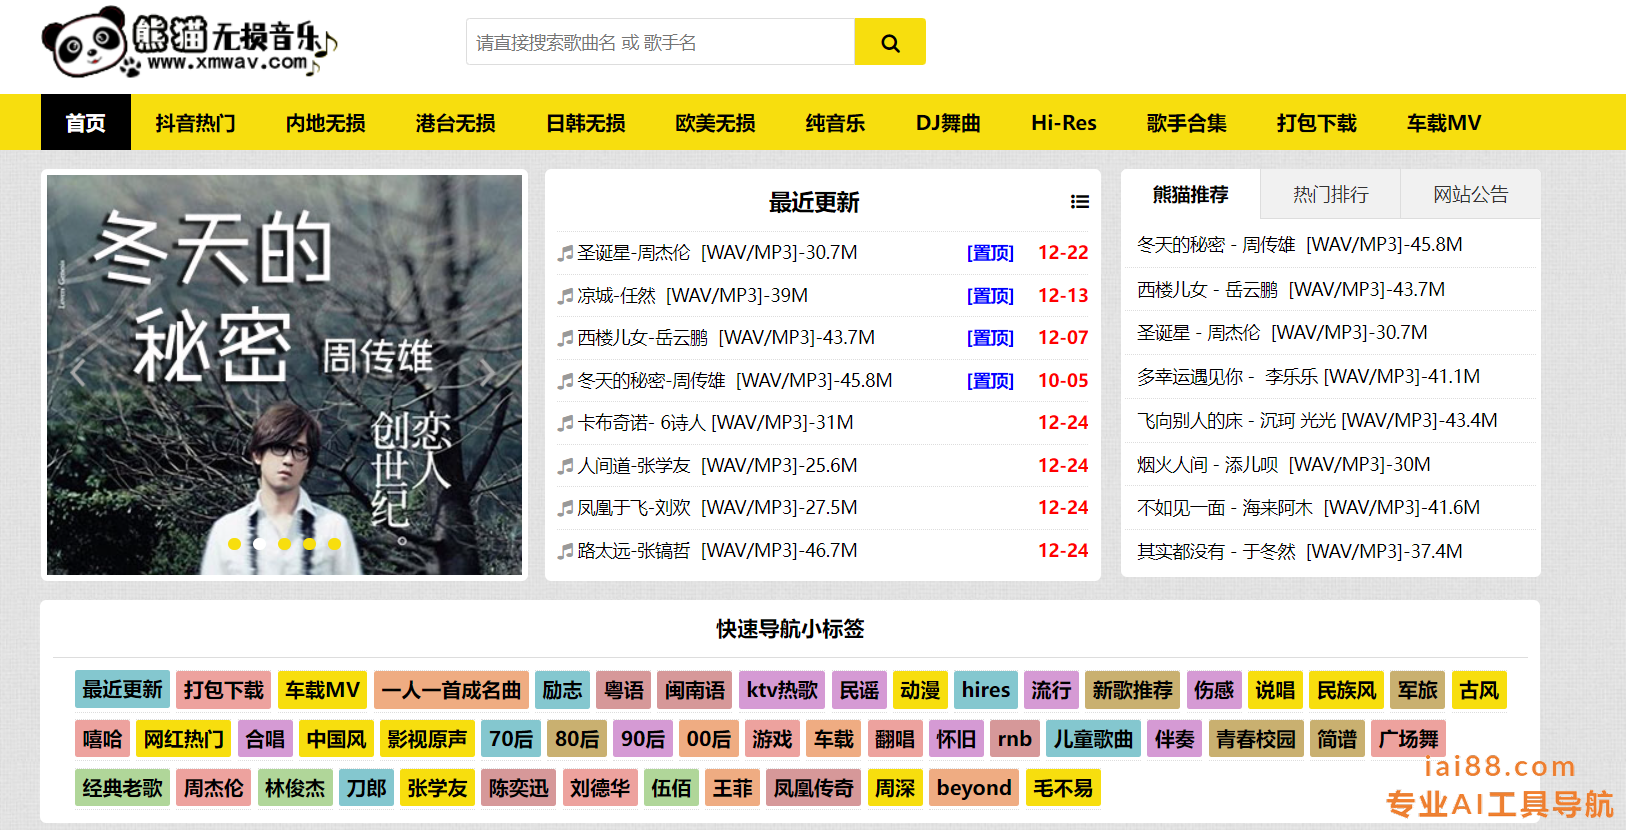Click the yellow search magnifier button
Screen dimensions: 1626x830
890,42
